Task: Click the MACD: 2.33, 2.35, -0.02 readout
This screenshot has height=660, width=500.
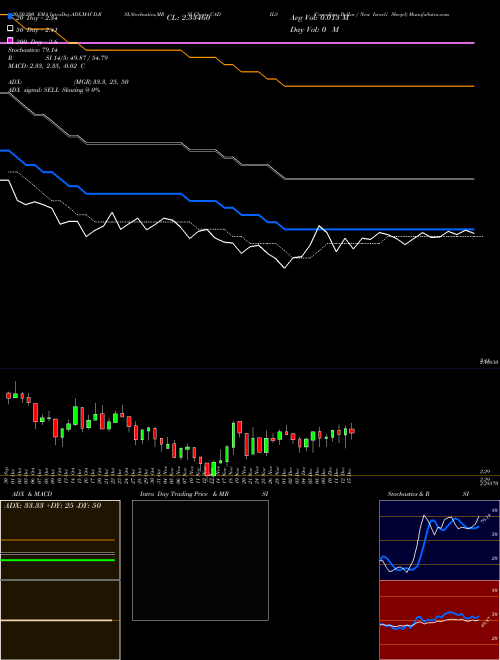Action: pyautogui.click(x=47, y=66)
